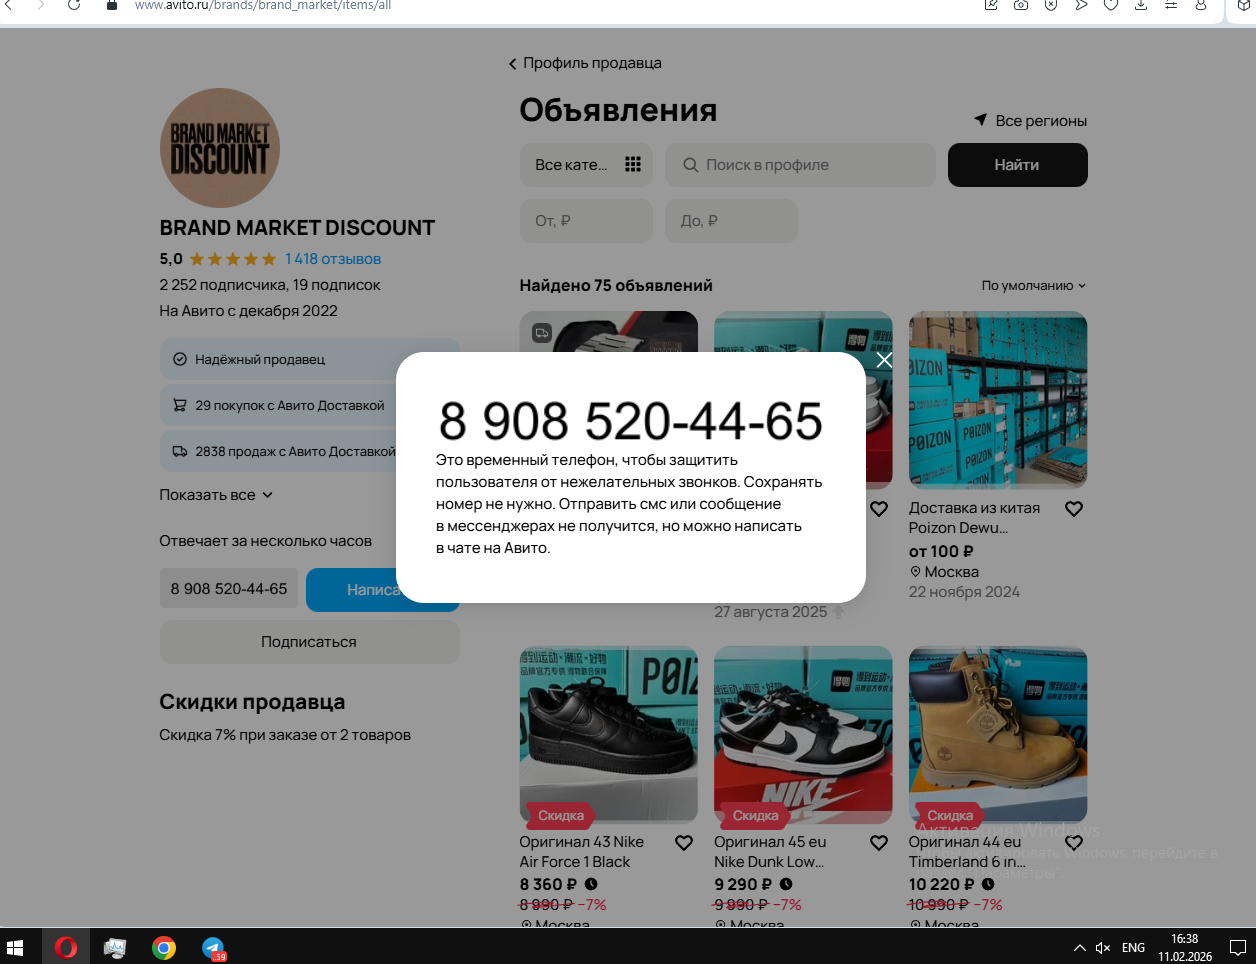
Task: Click the discount info icon beside 8 360 ₽
Action: point(591,884)
